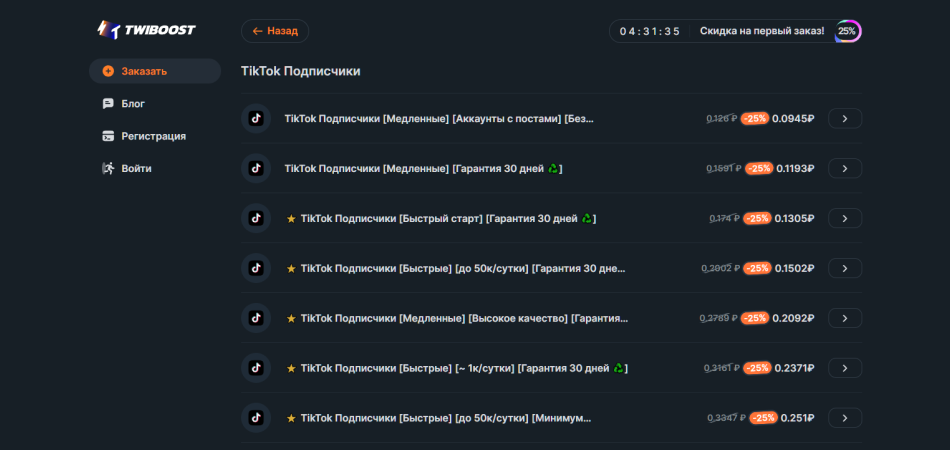Click TikTok icon of Быстрый старт service
Screen dimensions: 950x450
256,218
